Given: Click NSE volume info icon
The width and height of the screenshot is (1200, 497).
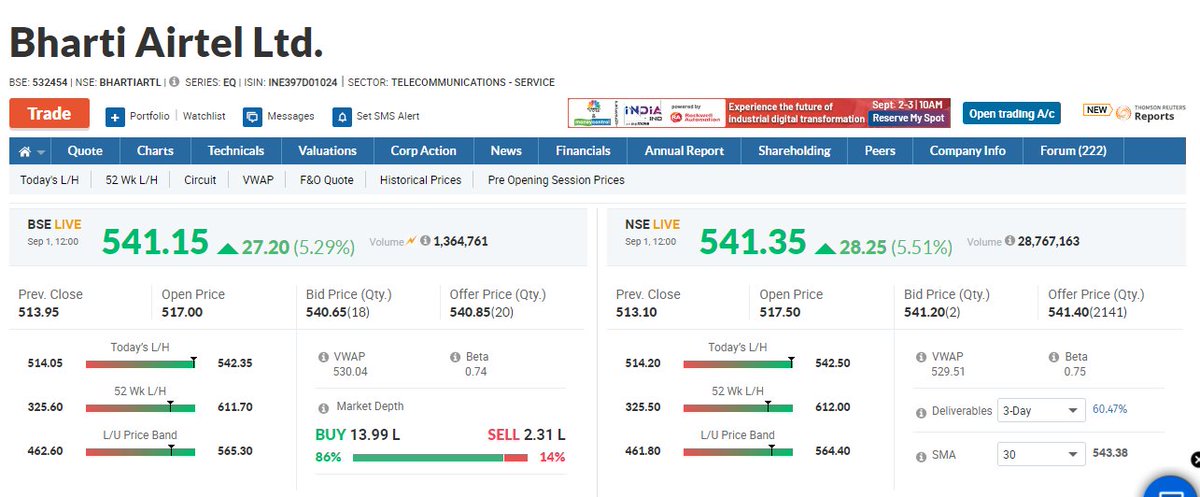Looking at the screenshot, I should (1011, 241).
